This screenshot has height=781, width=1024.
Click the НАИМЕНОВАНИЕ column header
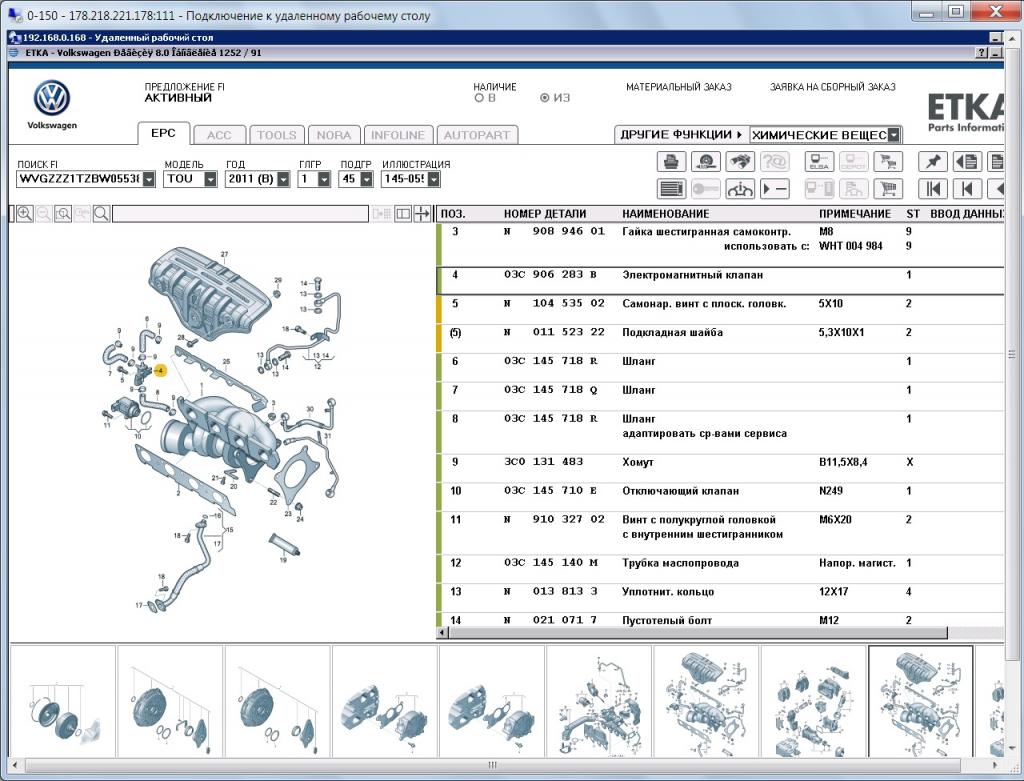pyautogui.click(x=665, y=214)
